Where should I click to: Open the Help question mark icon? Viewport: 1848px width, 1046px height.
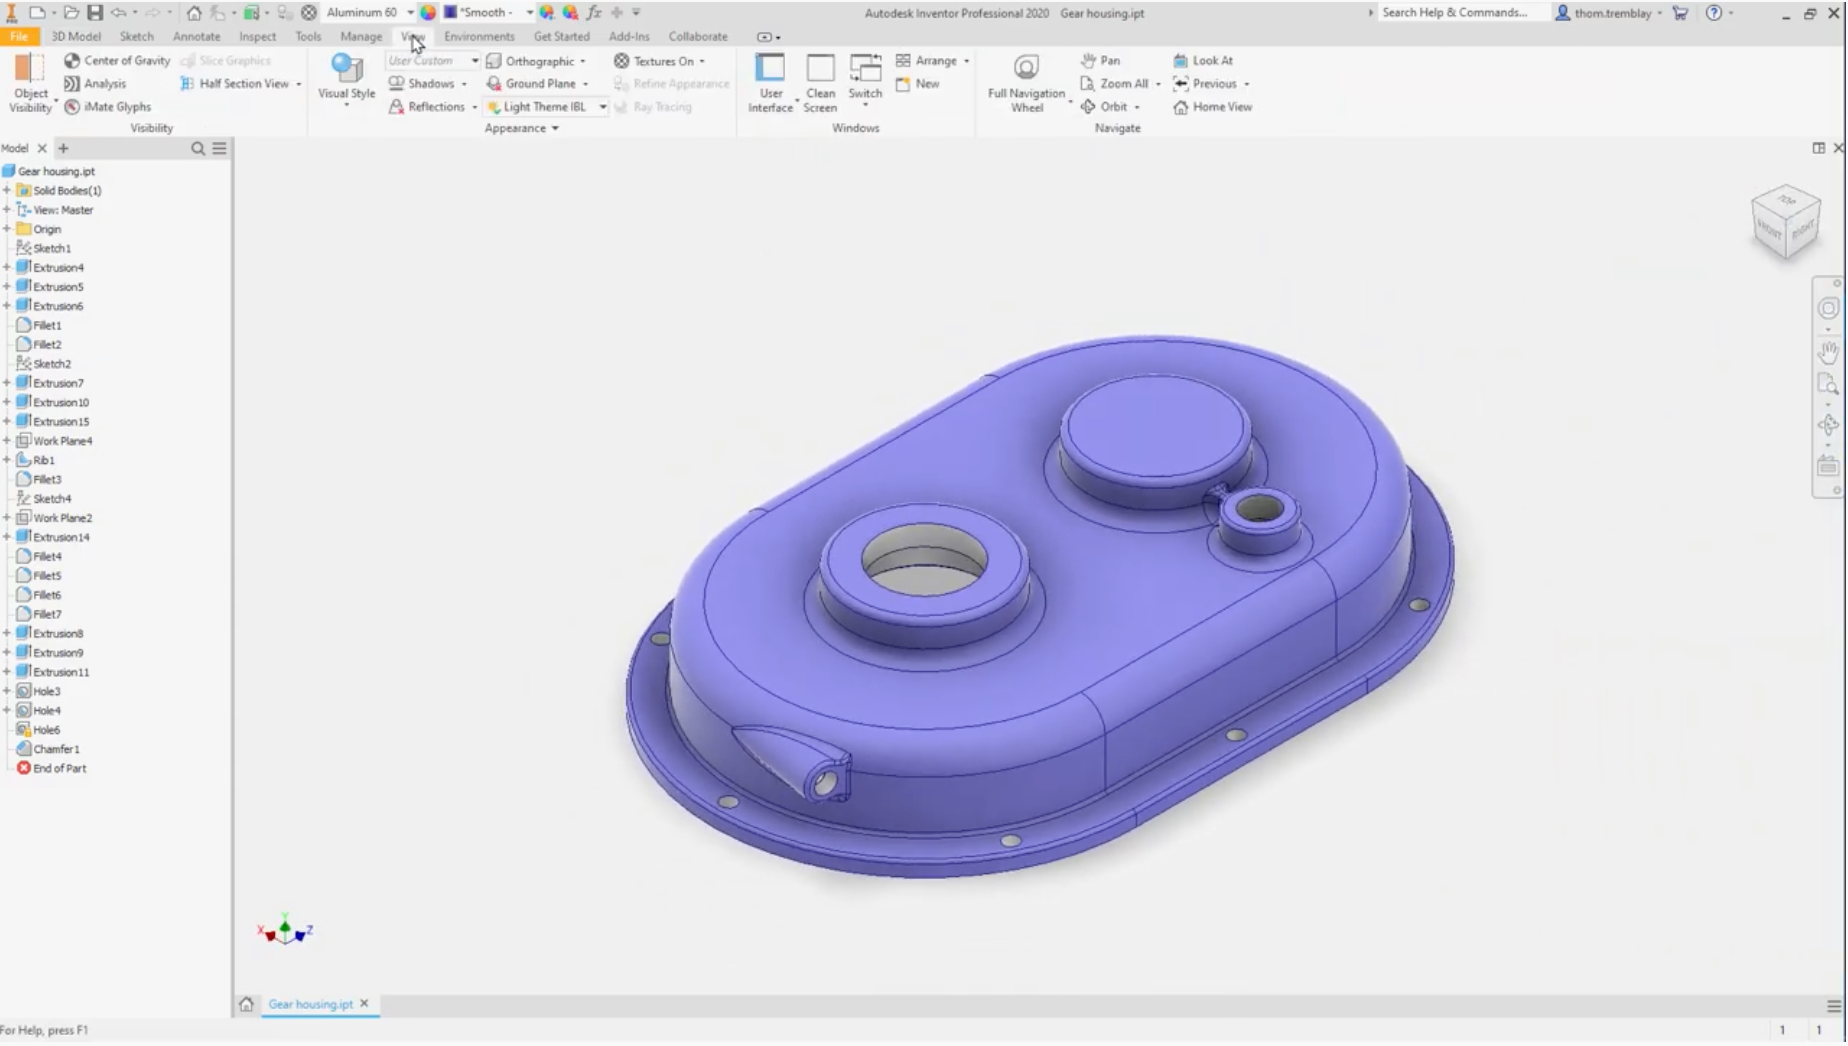(1714, 13)
